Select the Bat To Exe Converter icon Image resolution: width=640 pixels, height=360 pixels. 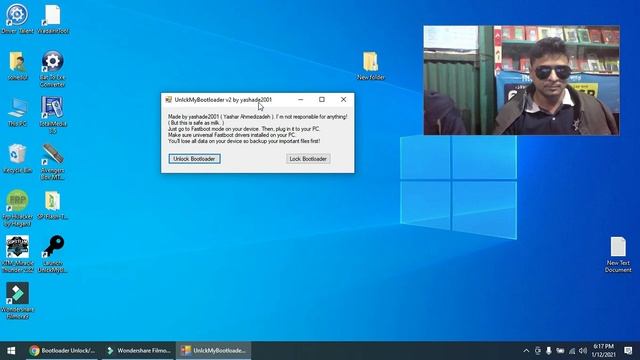click(52, 69)
